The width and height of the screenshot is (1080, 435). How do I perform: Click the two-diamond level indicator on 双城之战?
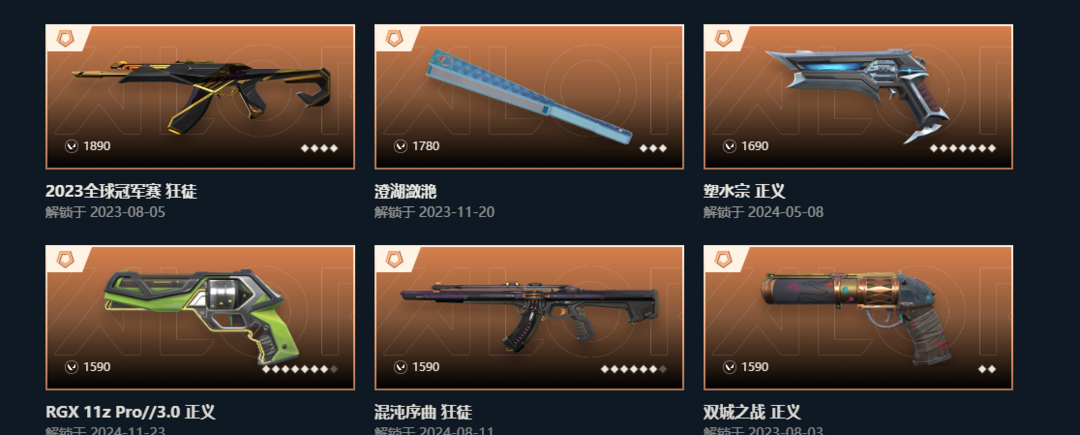987,369
